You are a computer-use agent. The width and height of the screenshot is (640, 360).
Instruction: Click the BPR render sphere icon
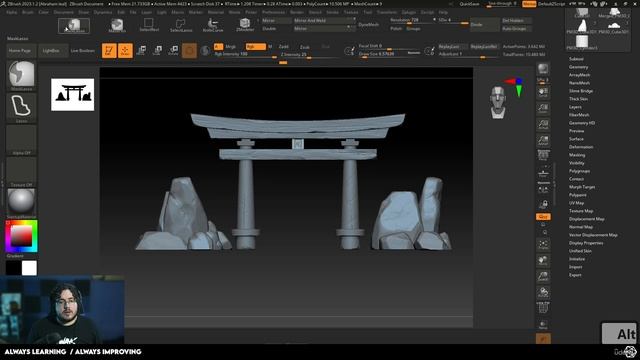pyautogui.click(x=543, y=68)
